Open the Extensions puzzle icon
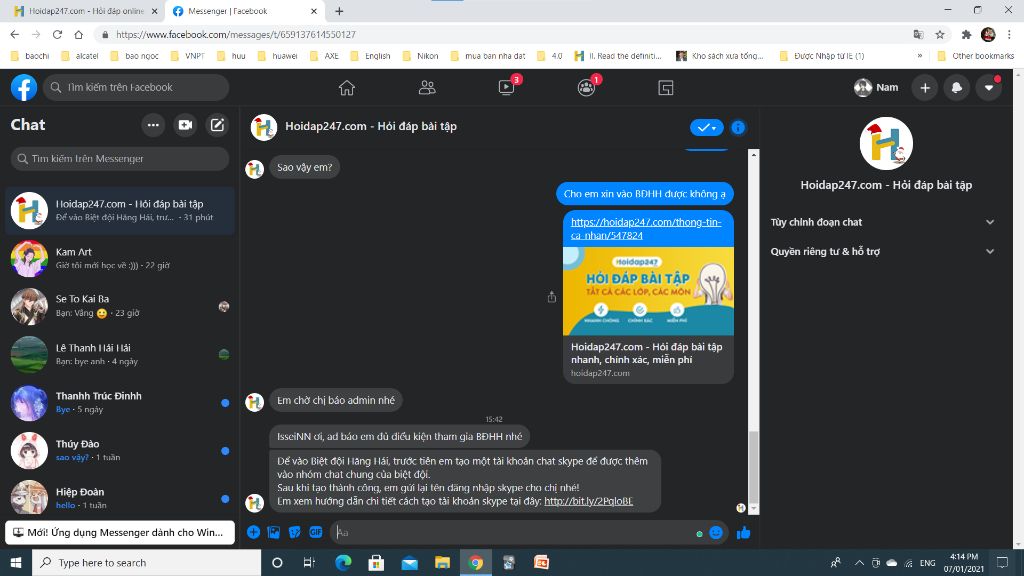This screenshot has height=576, width=1024. 966,35
